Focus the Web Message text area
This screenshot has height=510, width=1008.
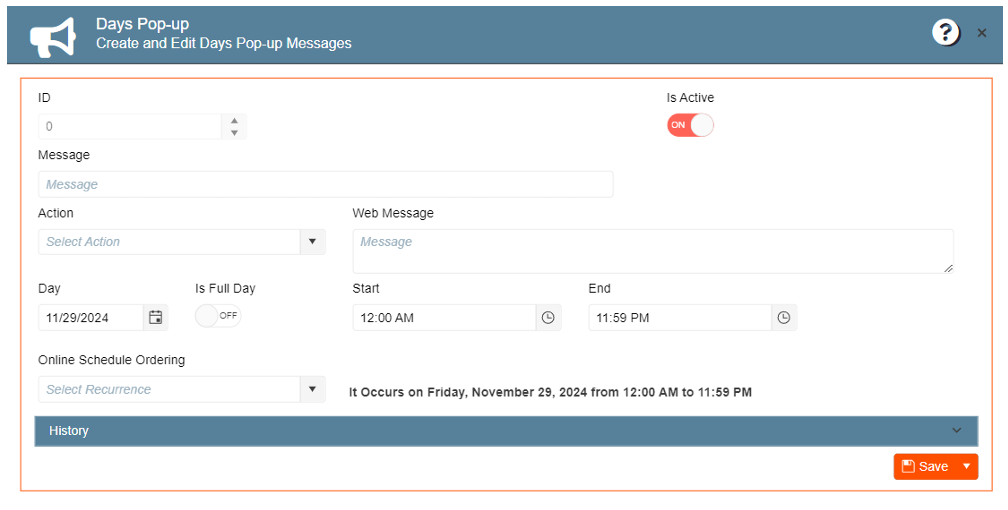point(652,251)
